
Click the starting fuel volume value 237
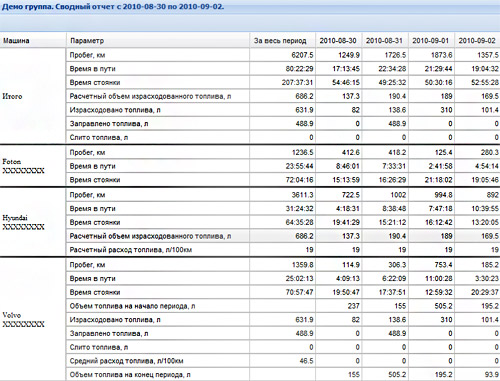click(x=353, y=306)
